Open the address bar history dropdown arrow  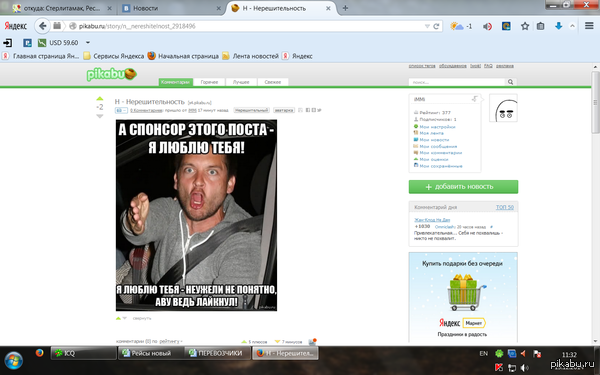click(x=427, y=26)
